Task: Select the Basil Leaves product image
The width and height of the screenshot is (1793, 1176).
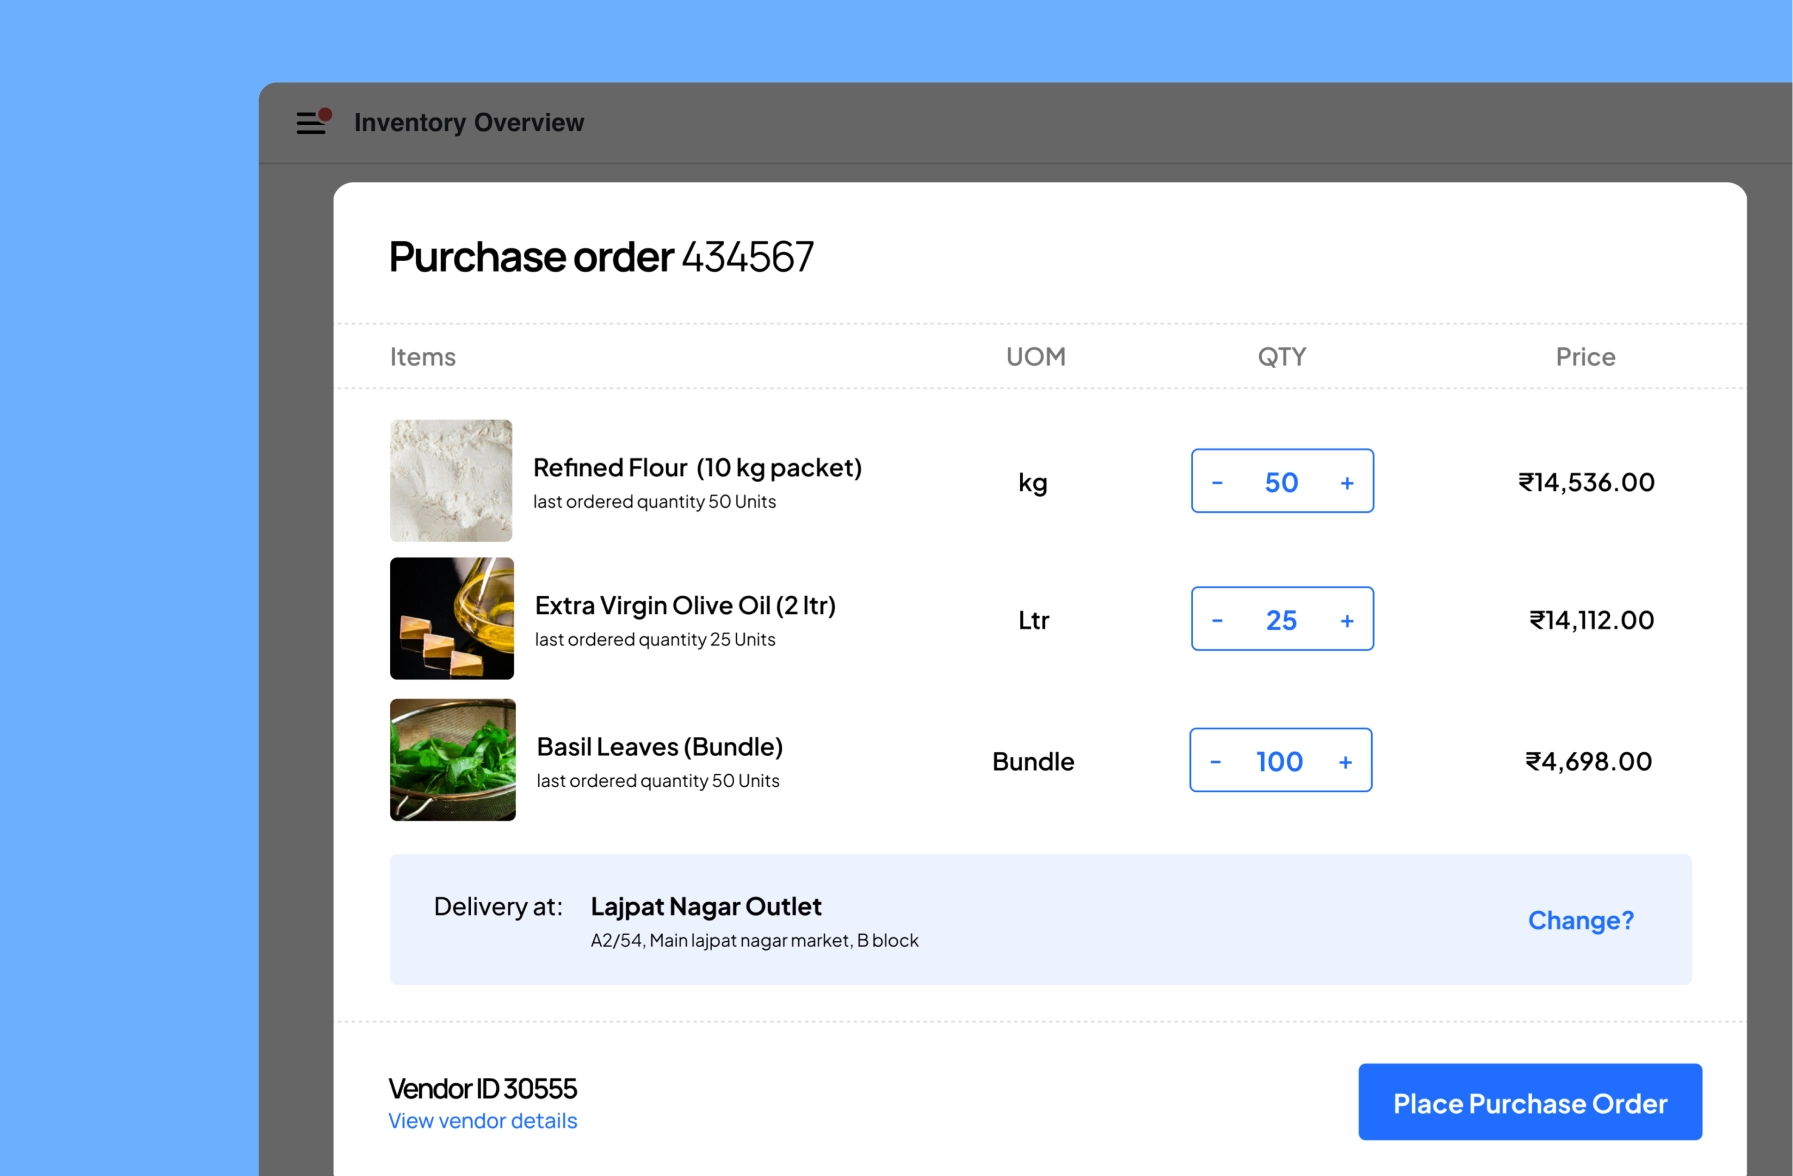Action: 453,760
